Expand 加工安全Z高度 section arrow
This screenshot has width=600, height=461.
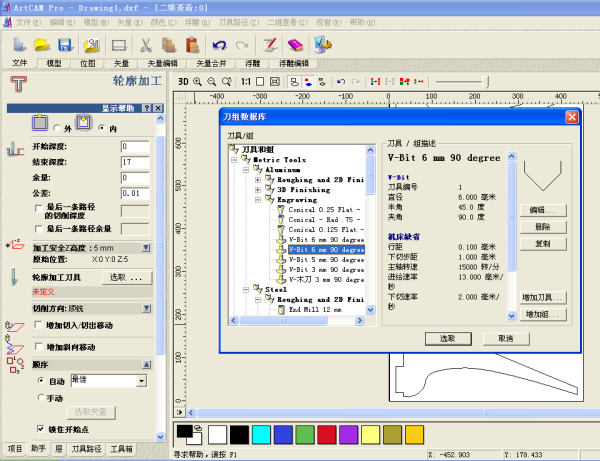pyautogui.click(x=146, y=248)
